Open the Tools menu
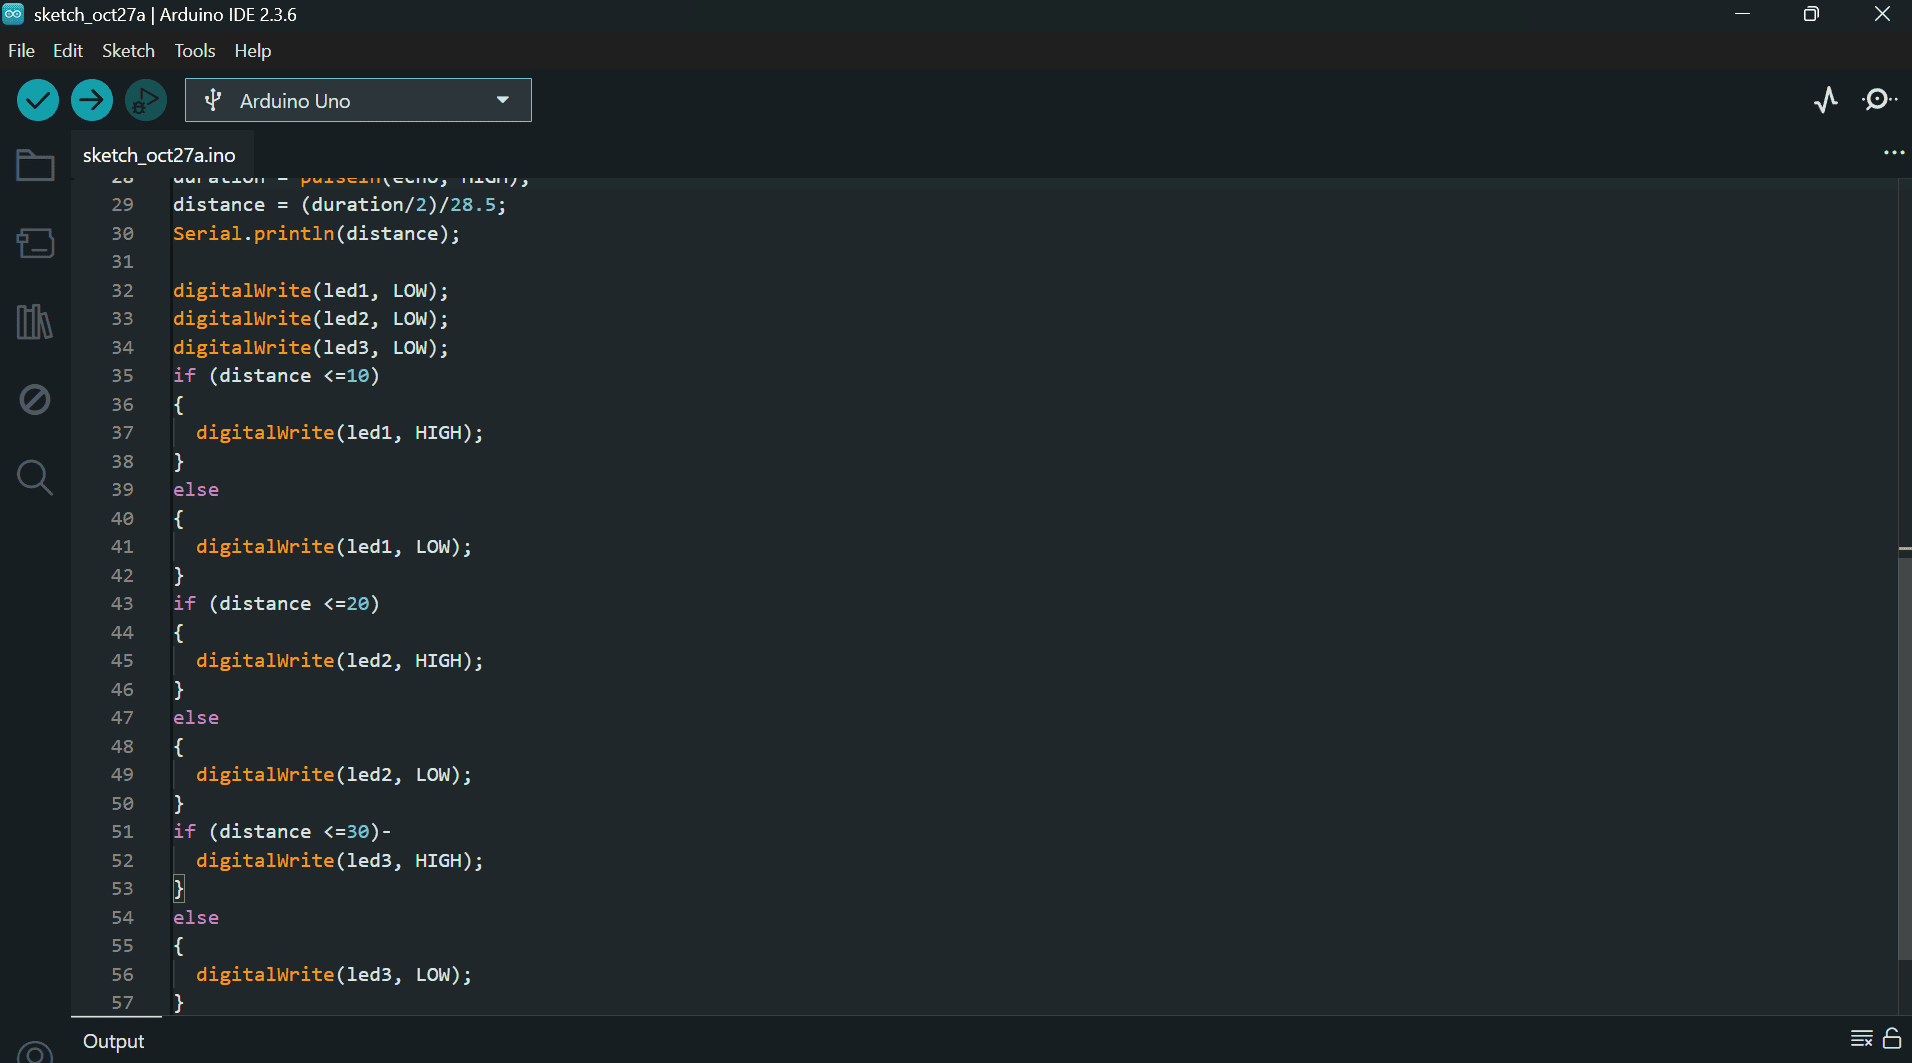Viewport: 1912px width, 1063px height. (194, 50)
